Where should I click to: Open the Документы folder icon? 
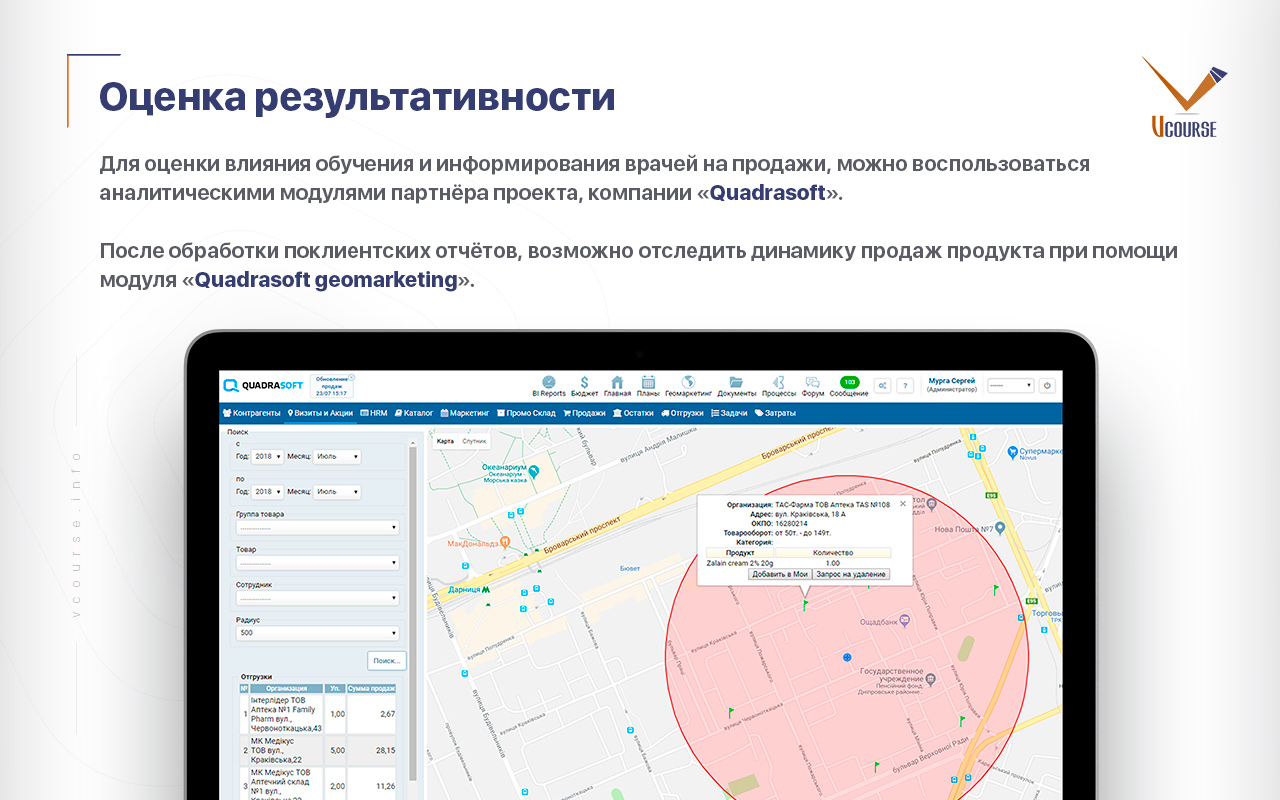[x=736, y=386]
